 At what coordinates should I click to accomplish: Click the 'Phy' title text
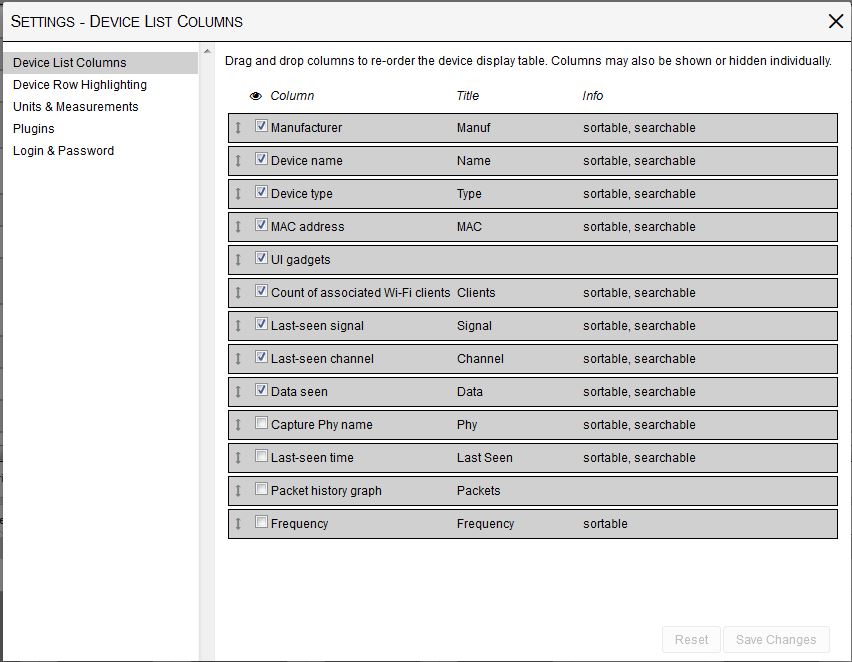click(x=467, y=425)
